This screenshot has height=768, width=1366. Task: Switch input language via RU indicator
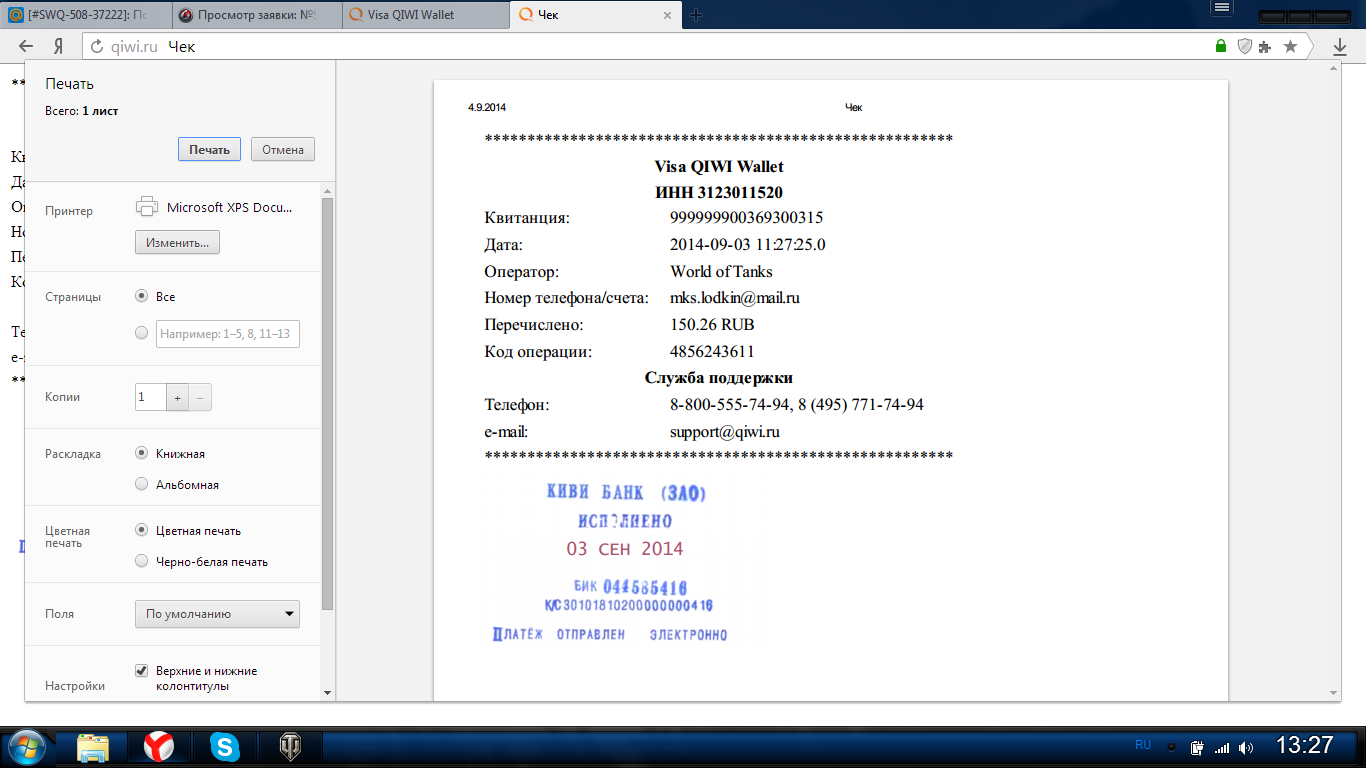[1143, 745]
